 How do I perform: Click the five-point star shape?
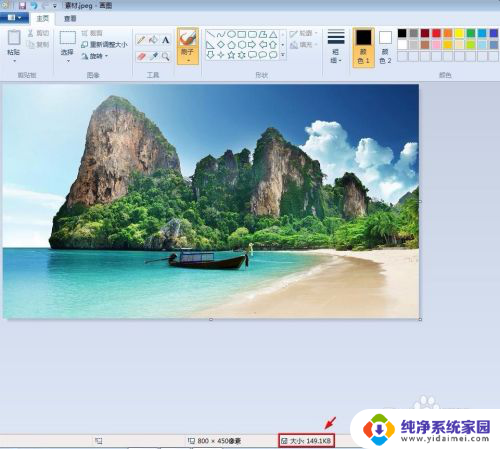pos(231,55)
